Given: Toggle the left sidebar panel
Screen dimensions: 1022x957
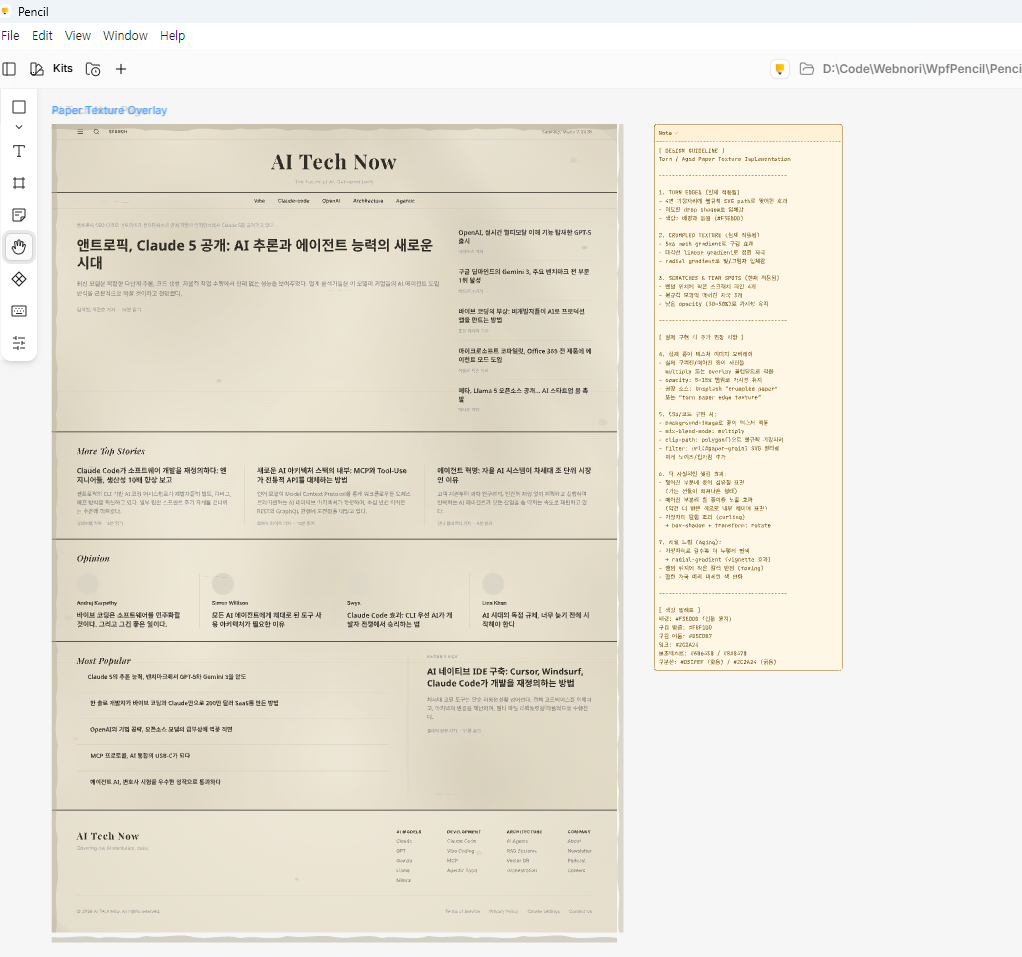Looking at the screenshot, I should (x=9, y=69).
